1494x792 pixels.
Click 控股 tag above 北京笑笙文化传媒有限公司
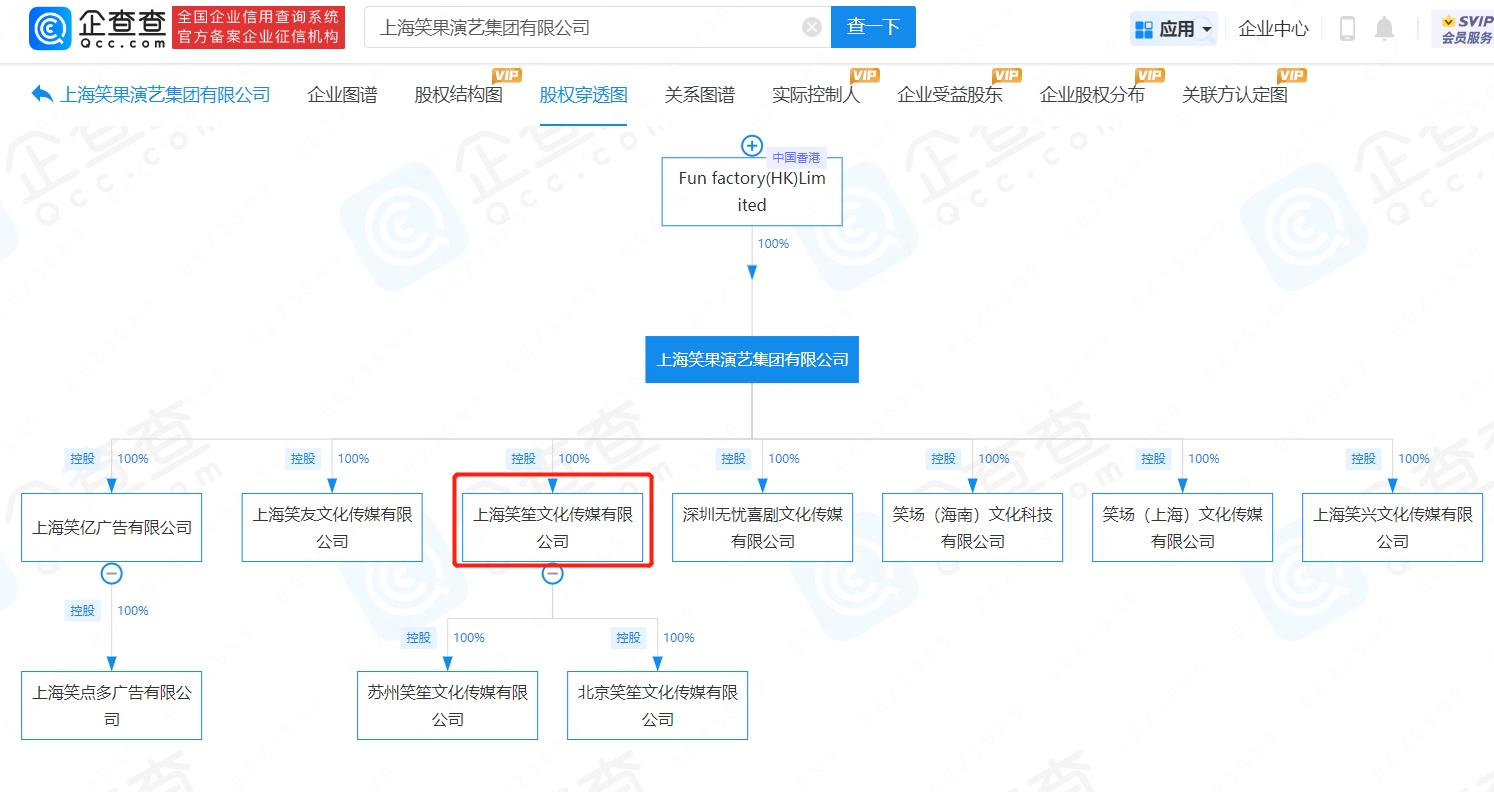click(x=629, y=638)
